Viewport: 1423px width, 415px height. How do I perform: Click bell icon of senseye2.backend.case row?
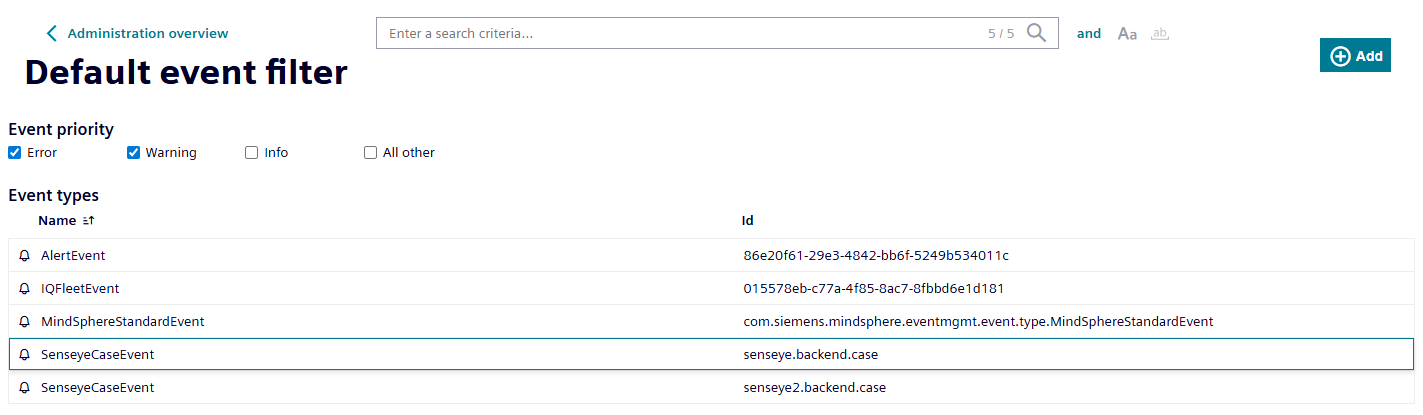coord(24,388)
